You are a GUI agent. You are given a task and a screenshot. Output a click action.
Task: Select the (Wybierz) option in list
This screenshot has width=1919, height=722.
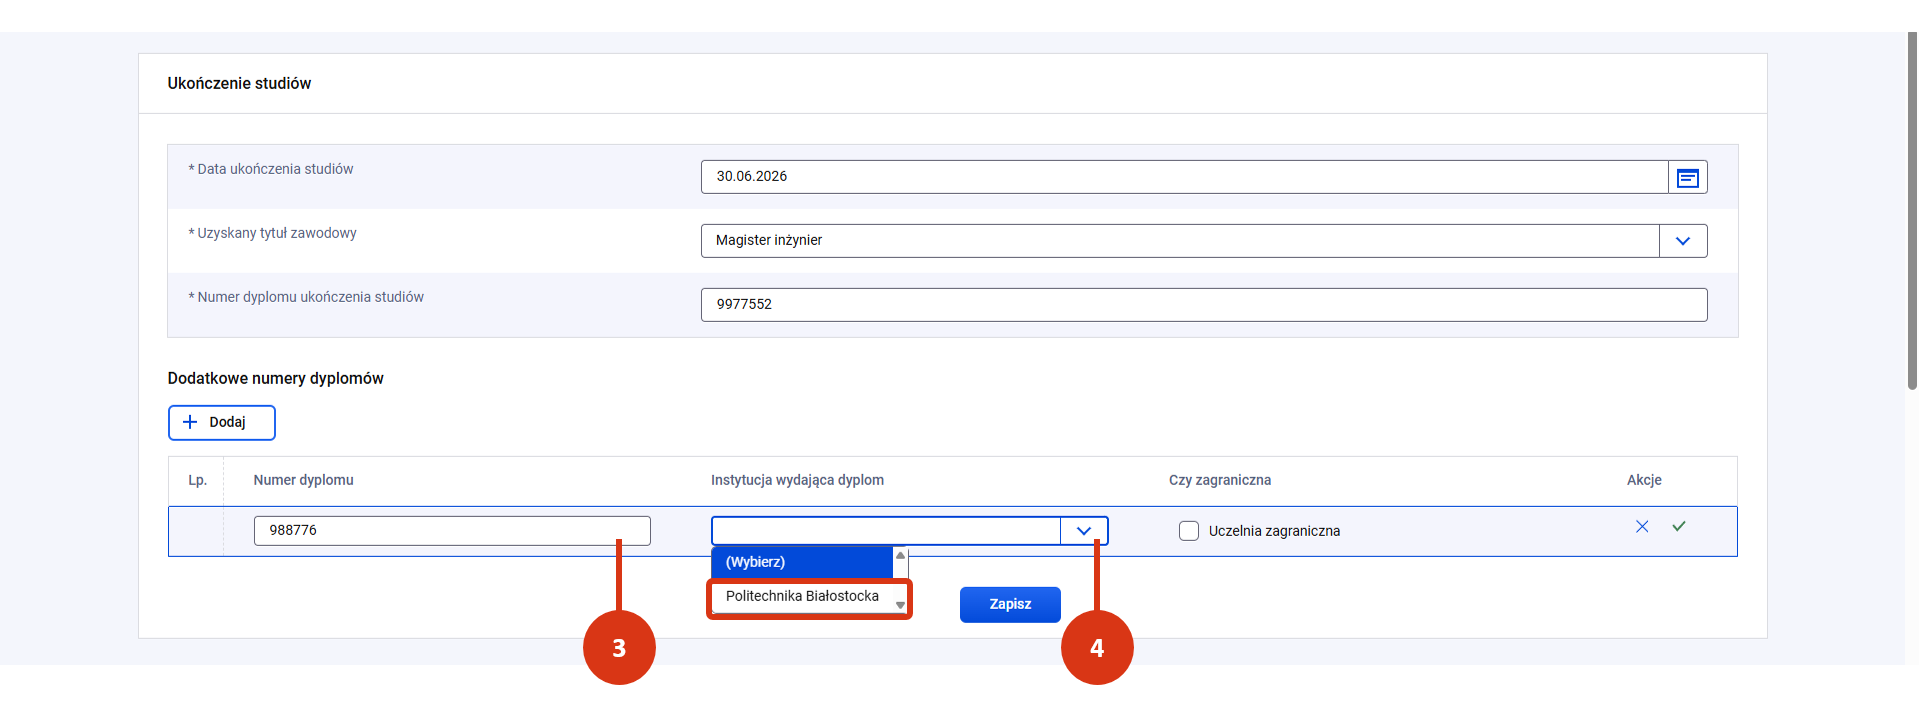802,562
